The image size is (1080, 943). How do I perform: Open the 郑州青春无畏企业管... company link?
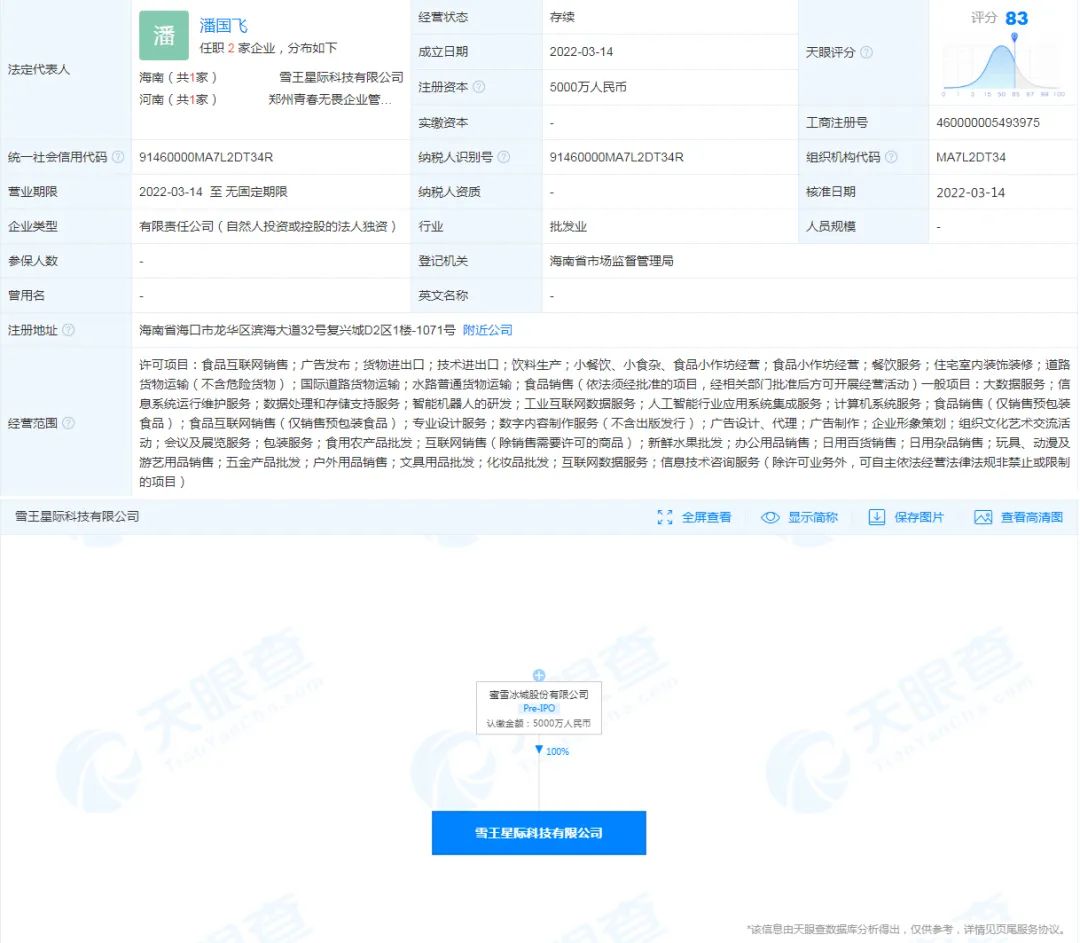click(x=330, y=99)
